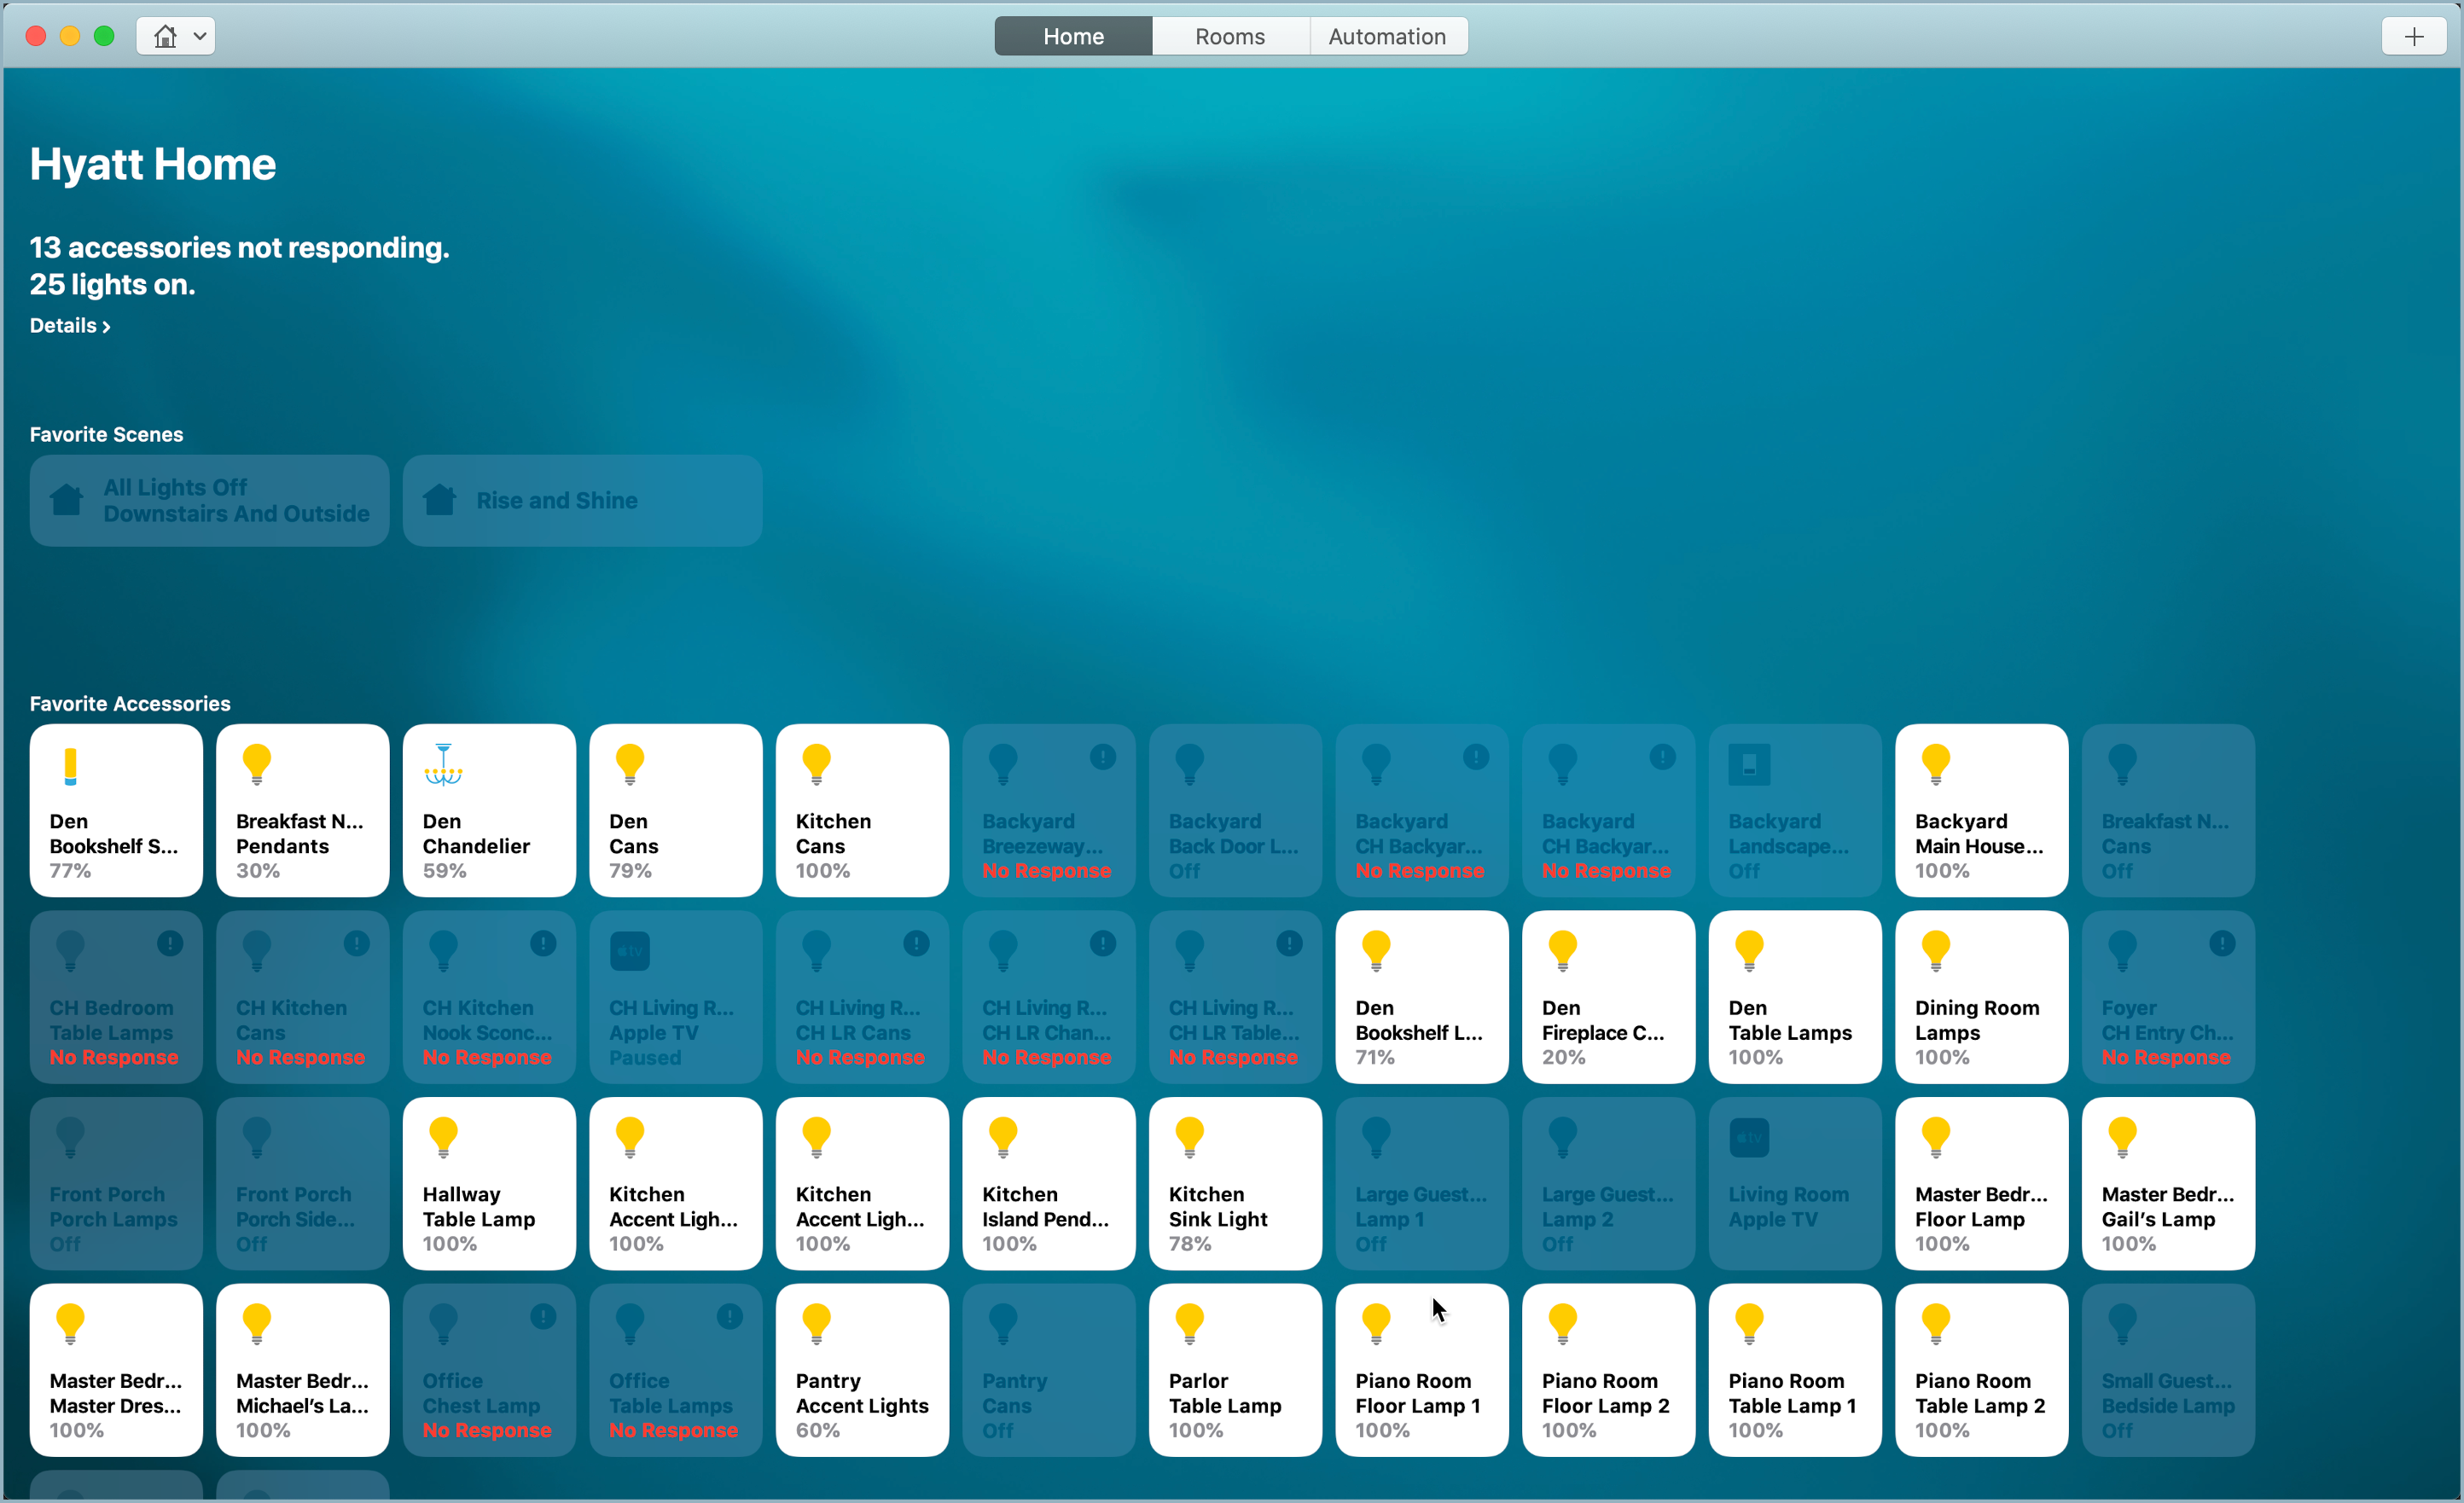The height and width of the screenshot is (1503, 2464).
Task: Click the CH Living Room Apple TV icon
Action: point(630,951)
